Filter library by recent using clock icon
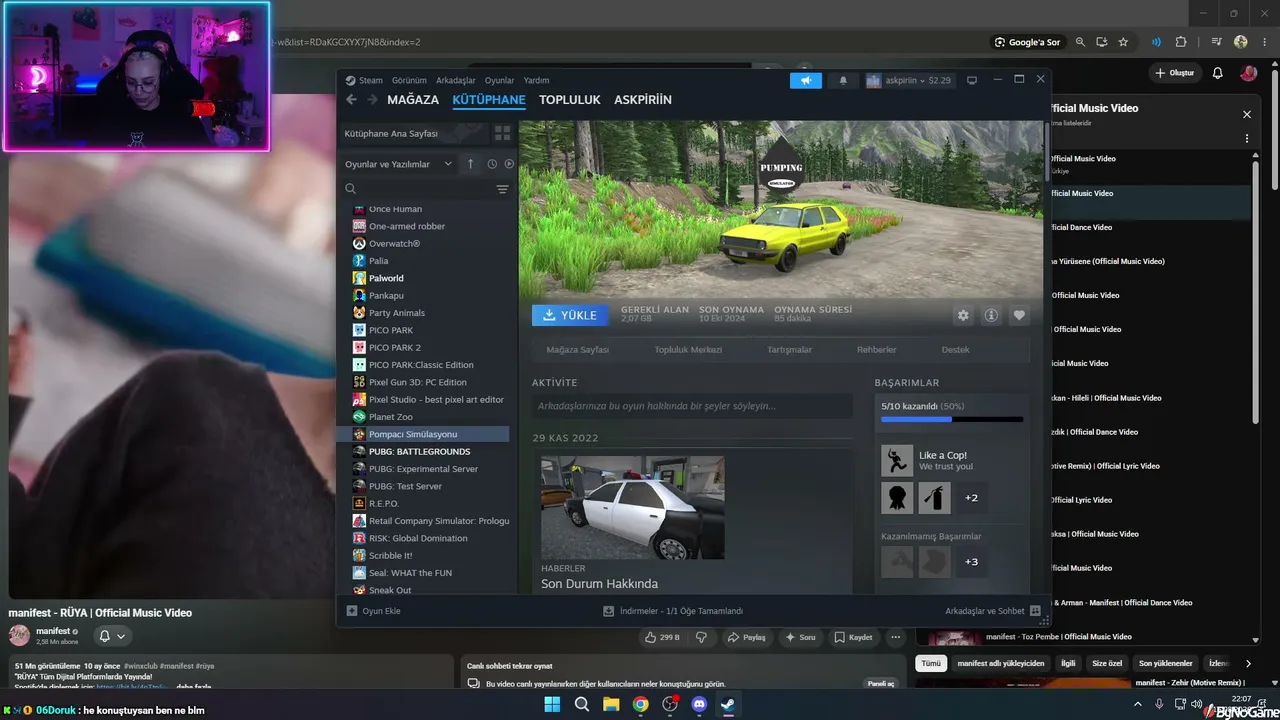This screenshot has width=1280, height=720. (x=492, y=164)
